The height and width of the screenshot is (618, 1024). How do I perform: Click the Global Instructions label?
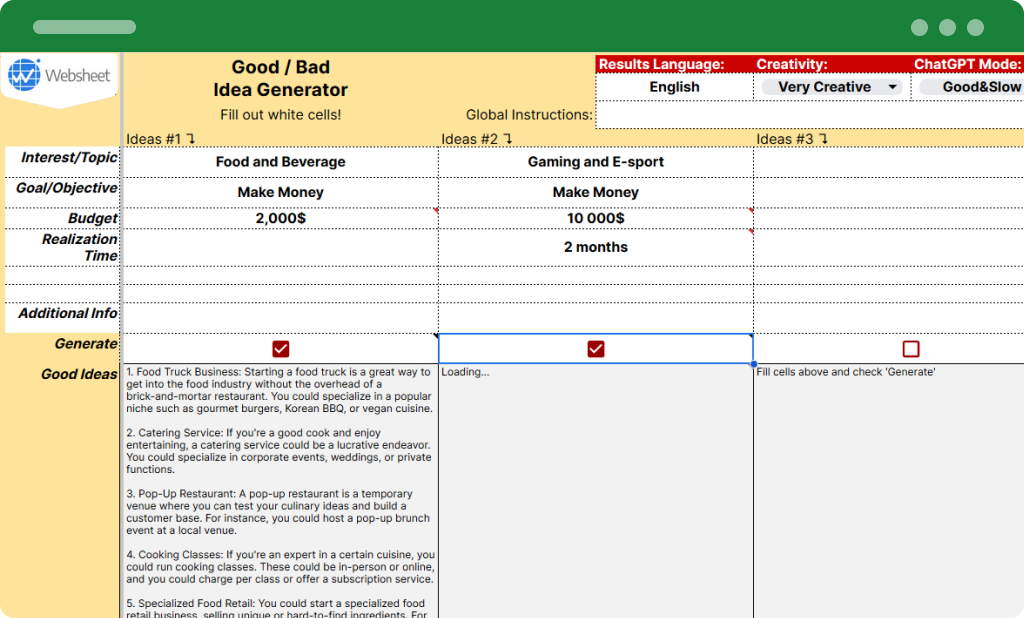(x=529, y=115)
